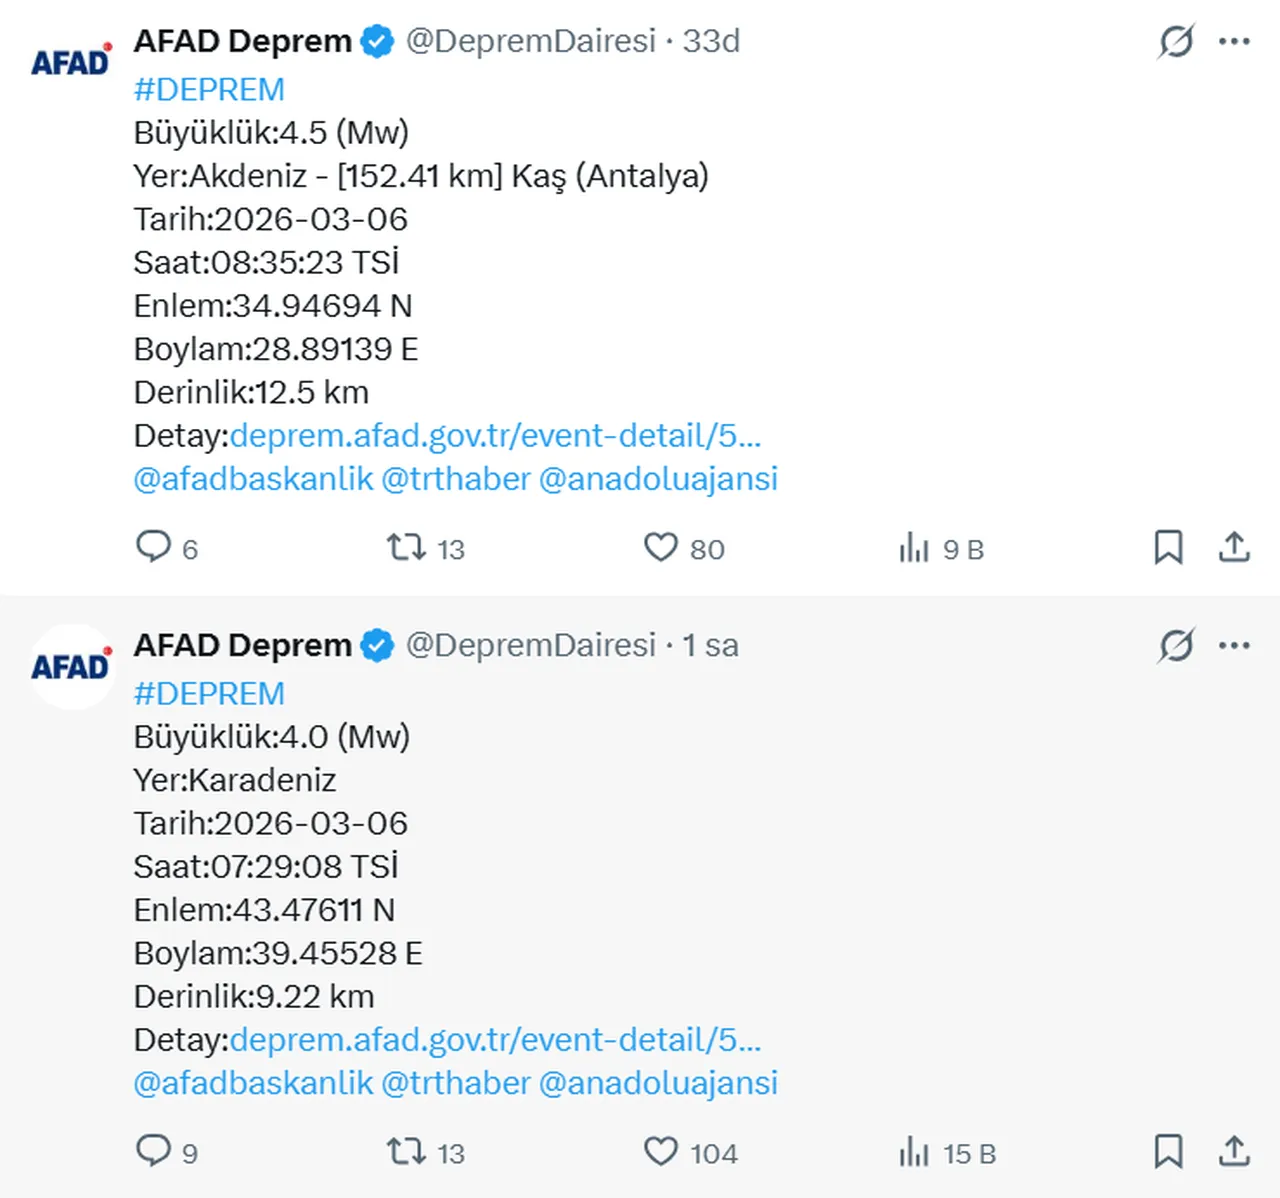Open the #DEPREM hashtag
This screenshot has height=1198, width=1280.
click(209, 89)
